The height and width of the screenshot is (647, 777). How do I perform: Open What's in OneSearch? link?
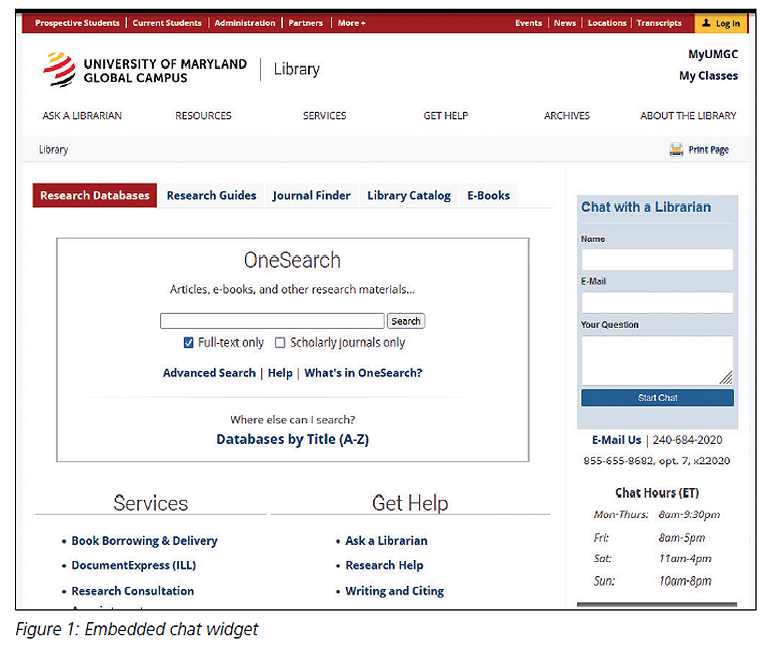[363, 373]
